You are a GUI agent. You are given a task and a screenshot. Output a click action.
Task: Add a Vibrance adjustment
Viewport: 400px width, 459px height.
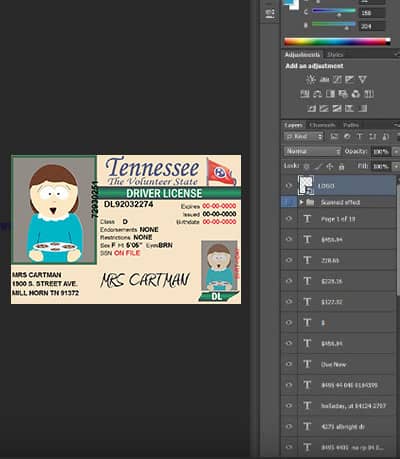(362, 79)
